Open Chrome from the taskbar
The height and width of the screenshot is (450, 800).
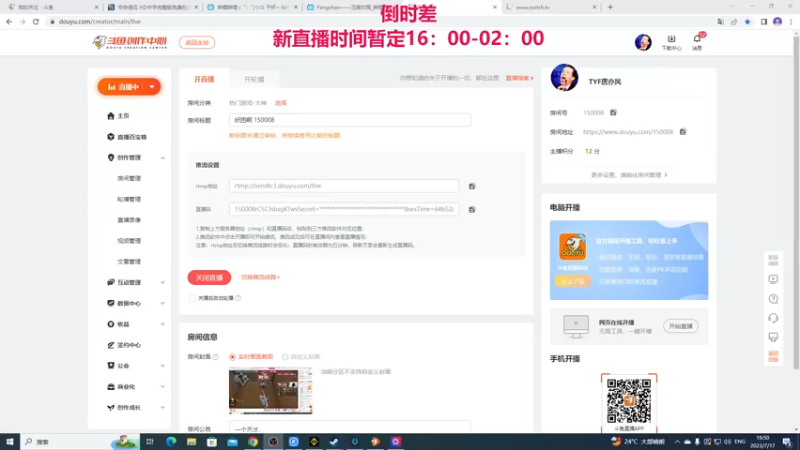(253, 442)
